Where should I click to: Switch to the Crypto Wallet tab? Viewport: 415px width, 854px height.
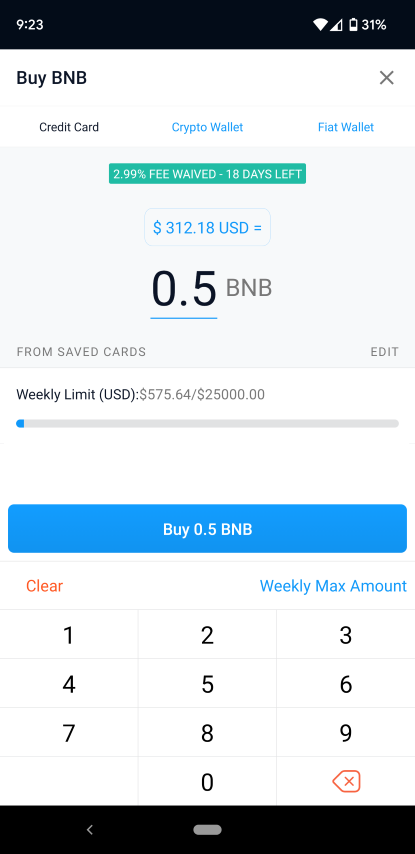(x=208, y=127)
